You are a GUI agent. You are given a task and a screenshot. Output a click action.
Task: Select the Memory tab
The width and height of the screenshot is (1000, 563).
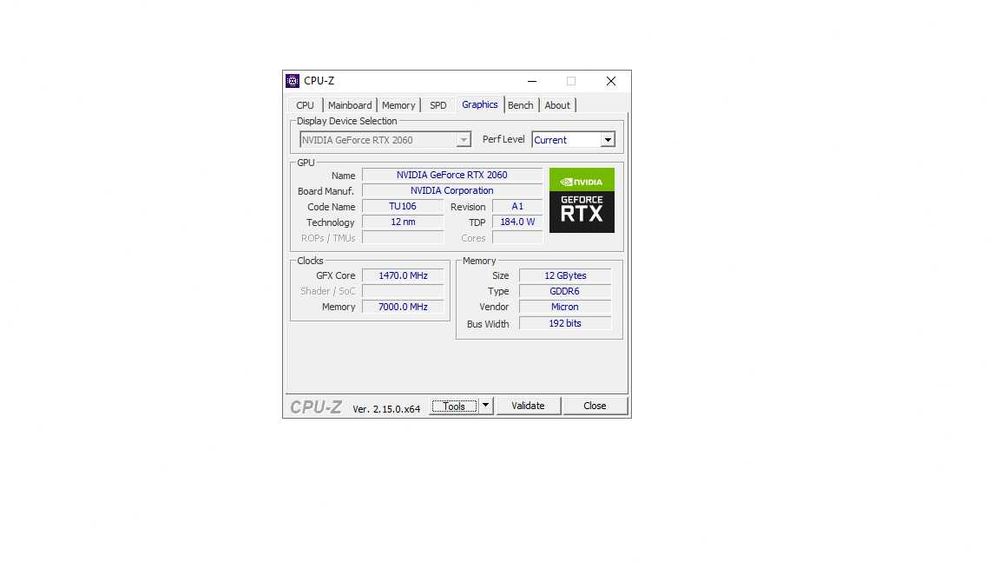[x=398, y=105]
